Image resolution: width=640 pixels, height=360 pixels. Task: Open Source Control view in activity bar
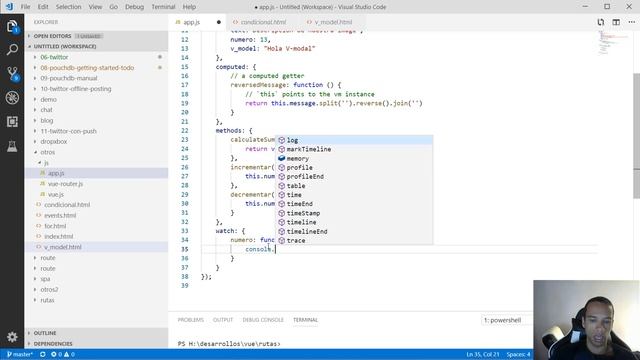pos(12,74)
